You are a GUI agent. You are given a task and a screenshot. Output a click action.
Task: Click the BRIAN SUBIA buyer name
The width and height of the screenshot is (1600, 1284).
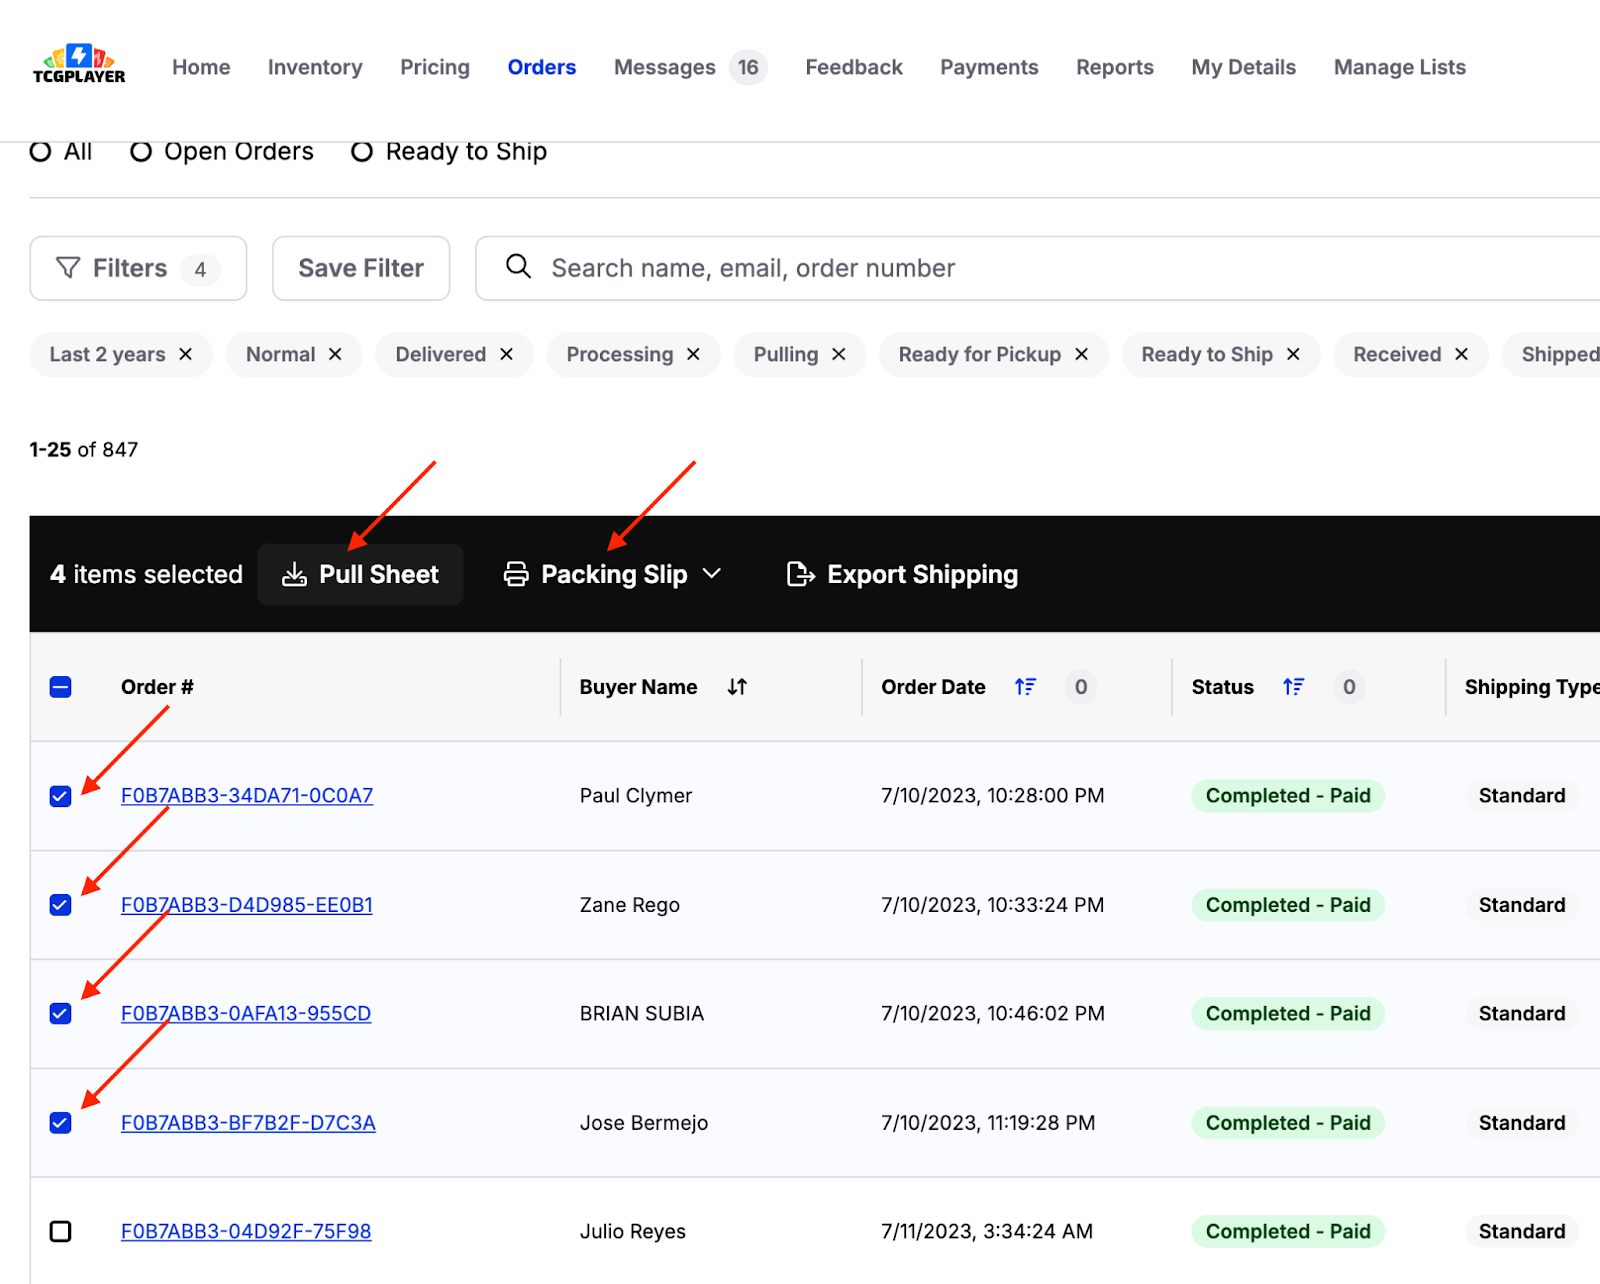coord(642,1014)
